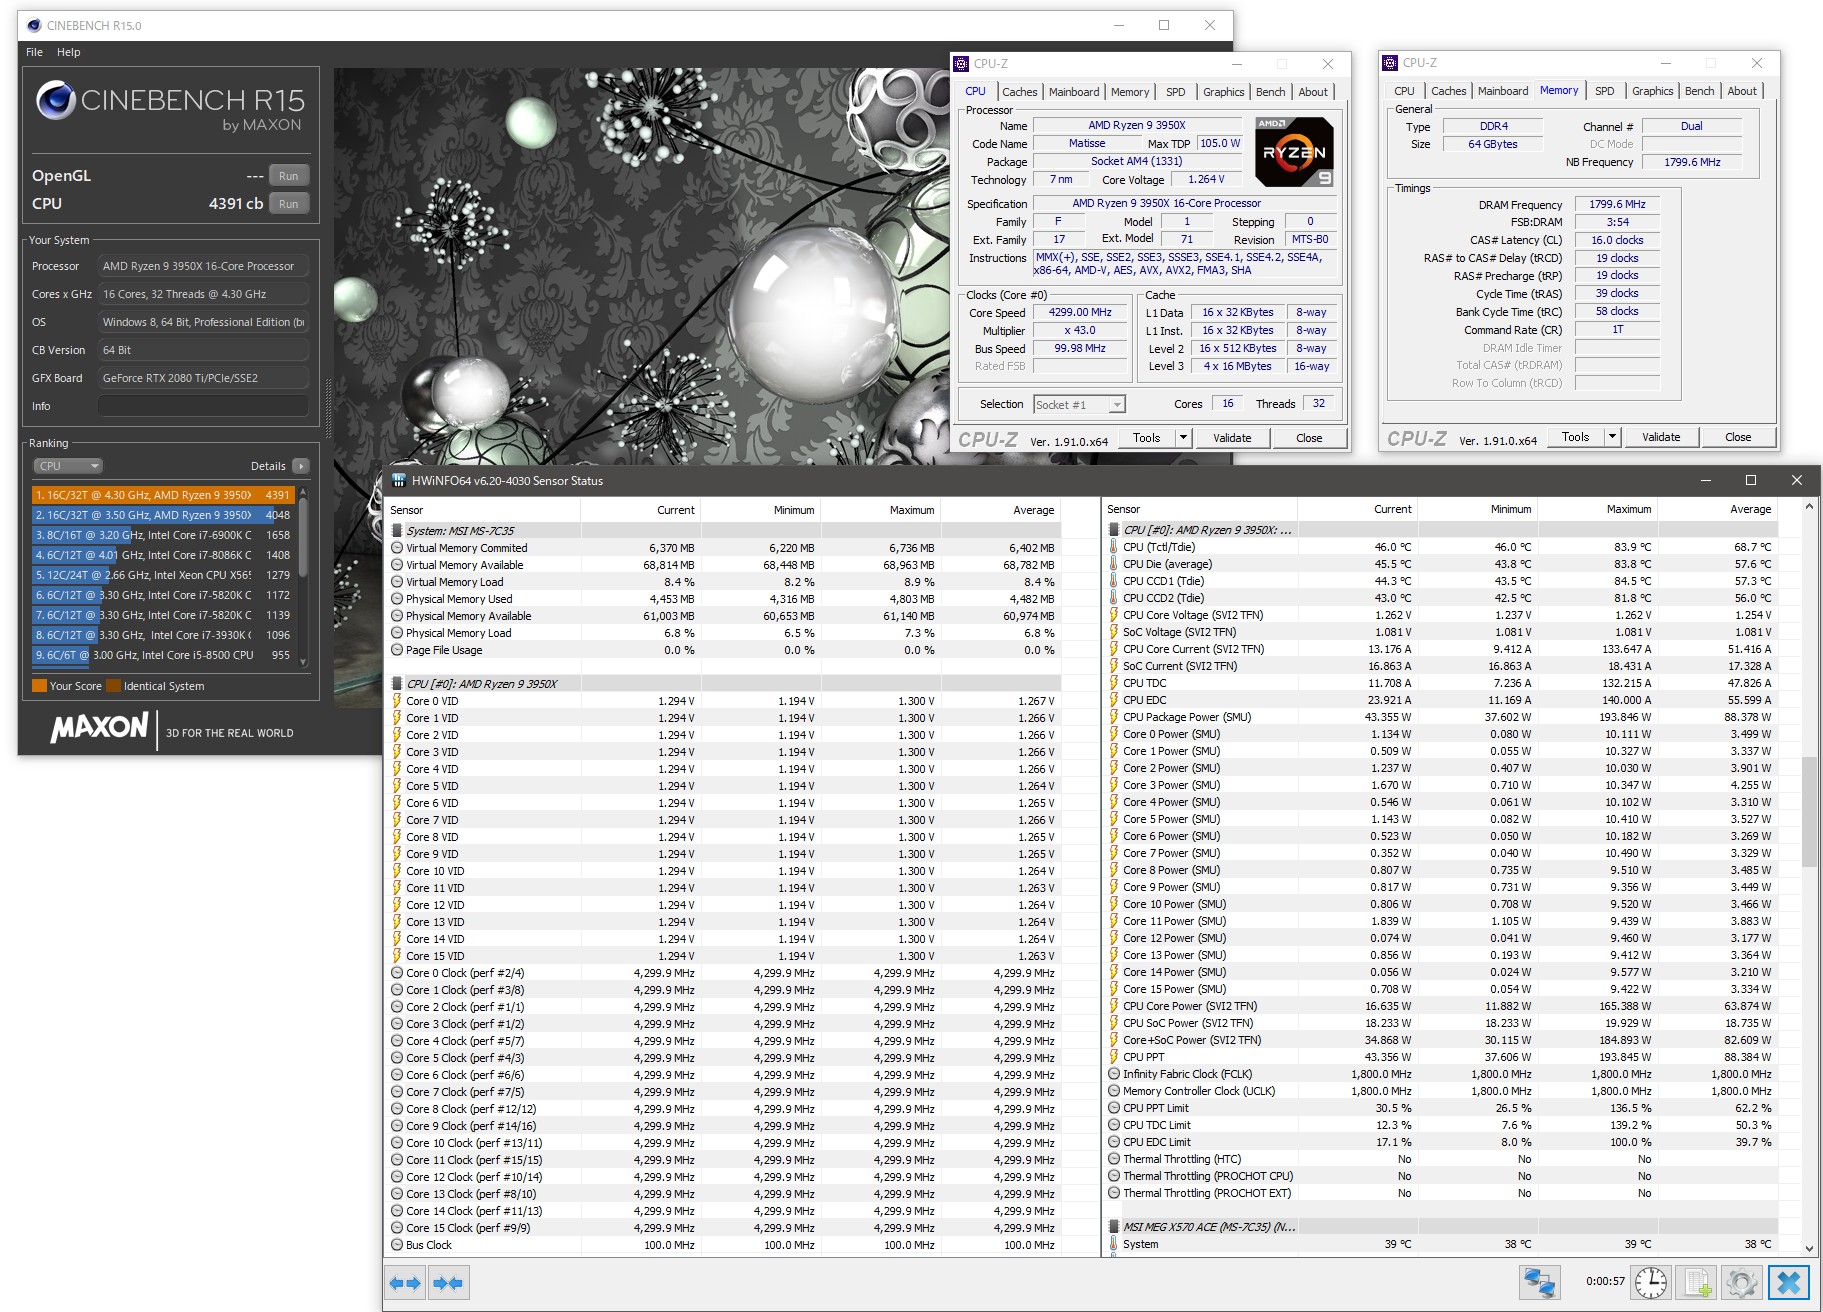Select the Core 15 VID sensor row
The image size is (1823, 1312).
[x=725, y=956]
